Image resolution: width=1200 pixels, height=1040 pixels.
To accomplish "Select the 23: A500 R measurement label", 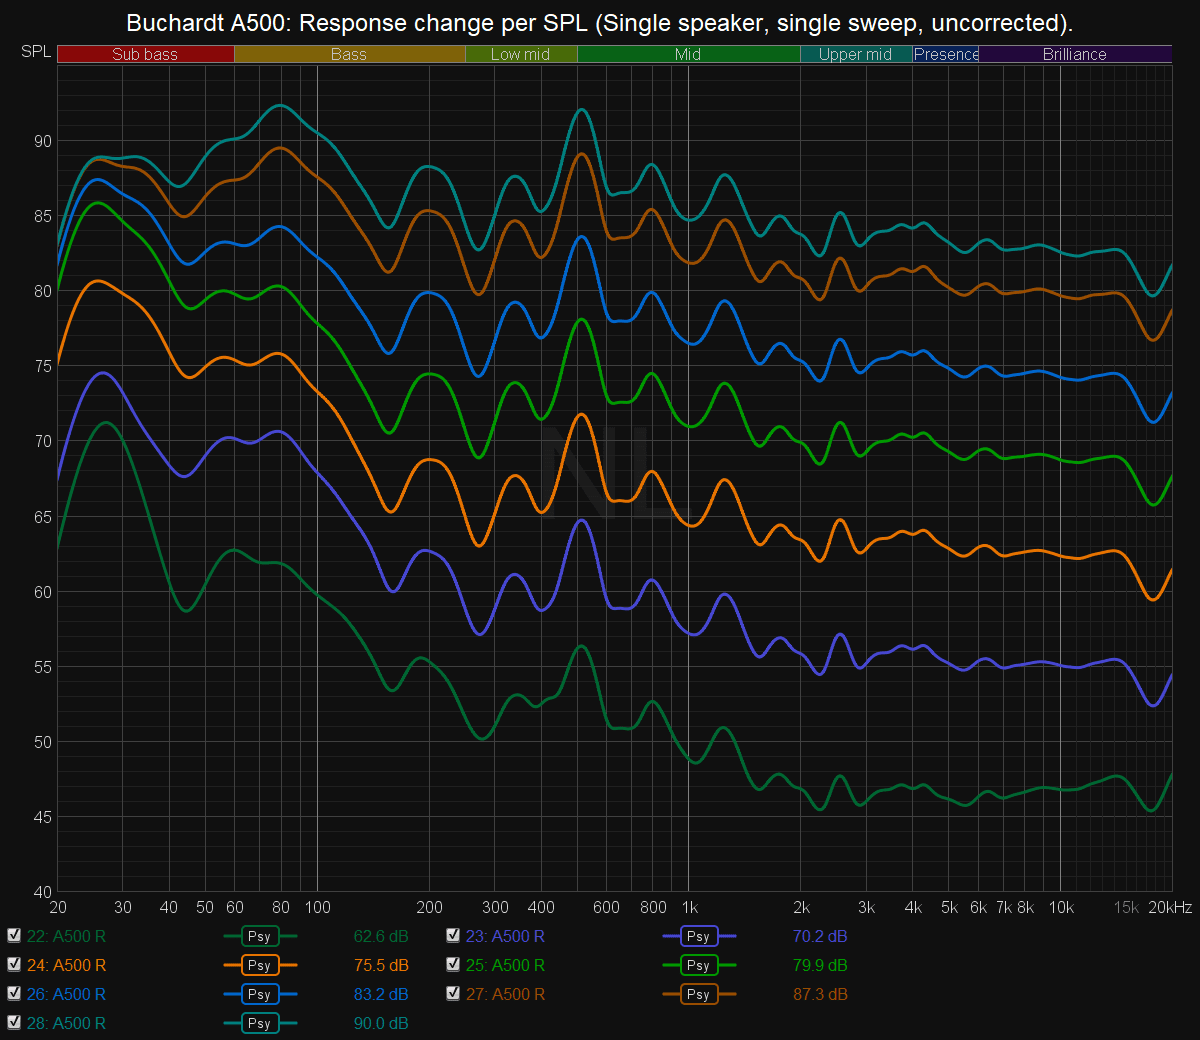I will coord(505,937).
